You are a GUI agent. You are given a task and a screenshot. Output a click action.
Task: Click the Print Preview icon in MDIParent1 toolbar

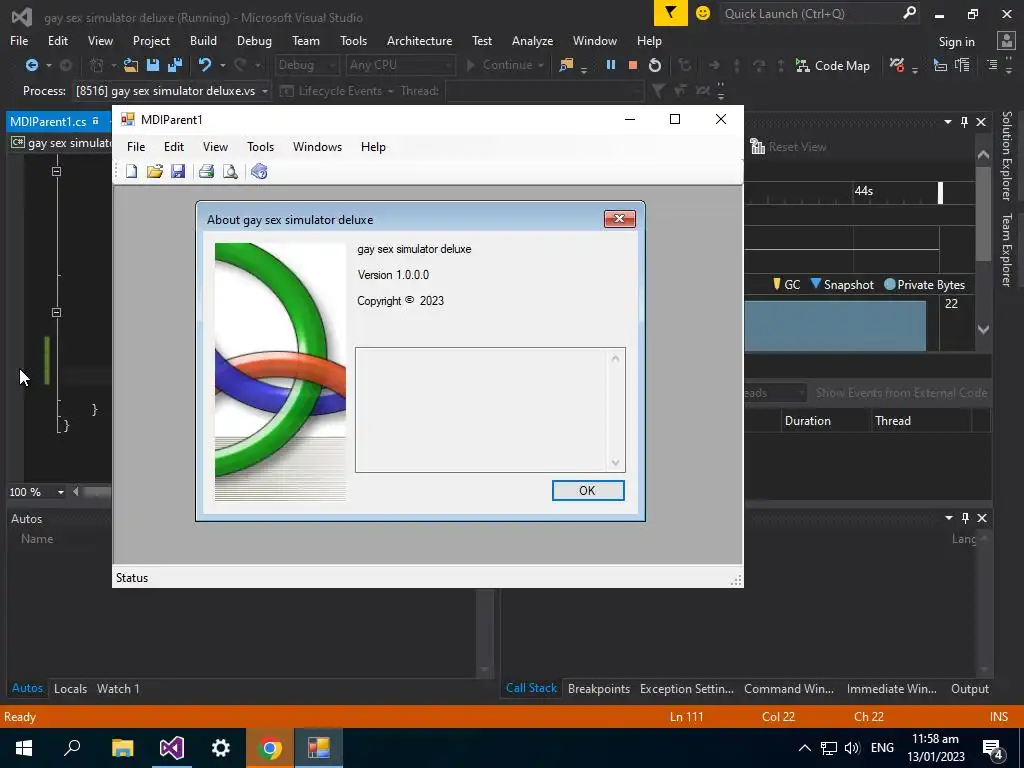coord(230,172)
